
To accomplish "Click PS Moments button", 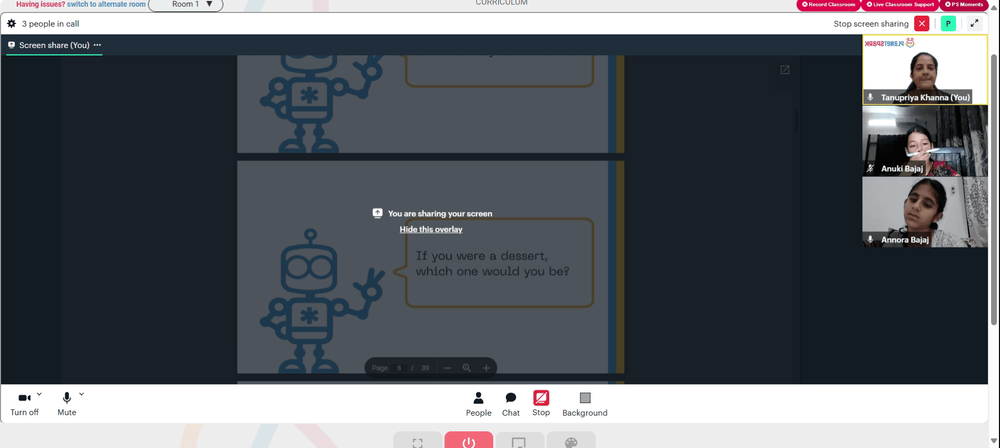I will (964, 4).
